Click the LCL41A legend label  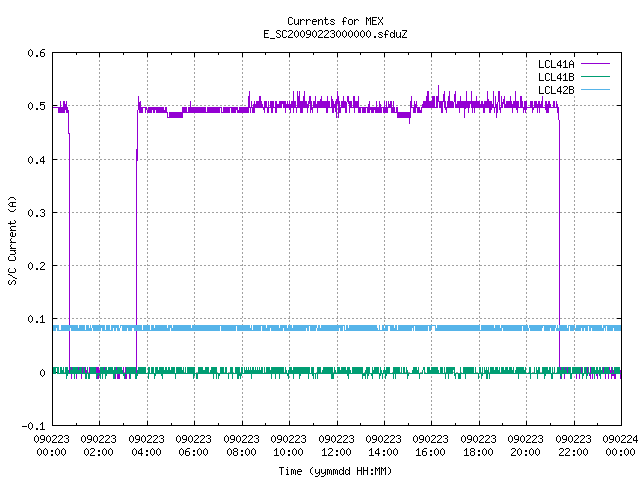click(x=556, y=64)
